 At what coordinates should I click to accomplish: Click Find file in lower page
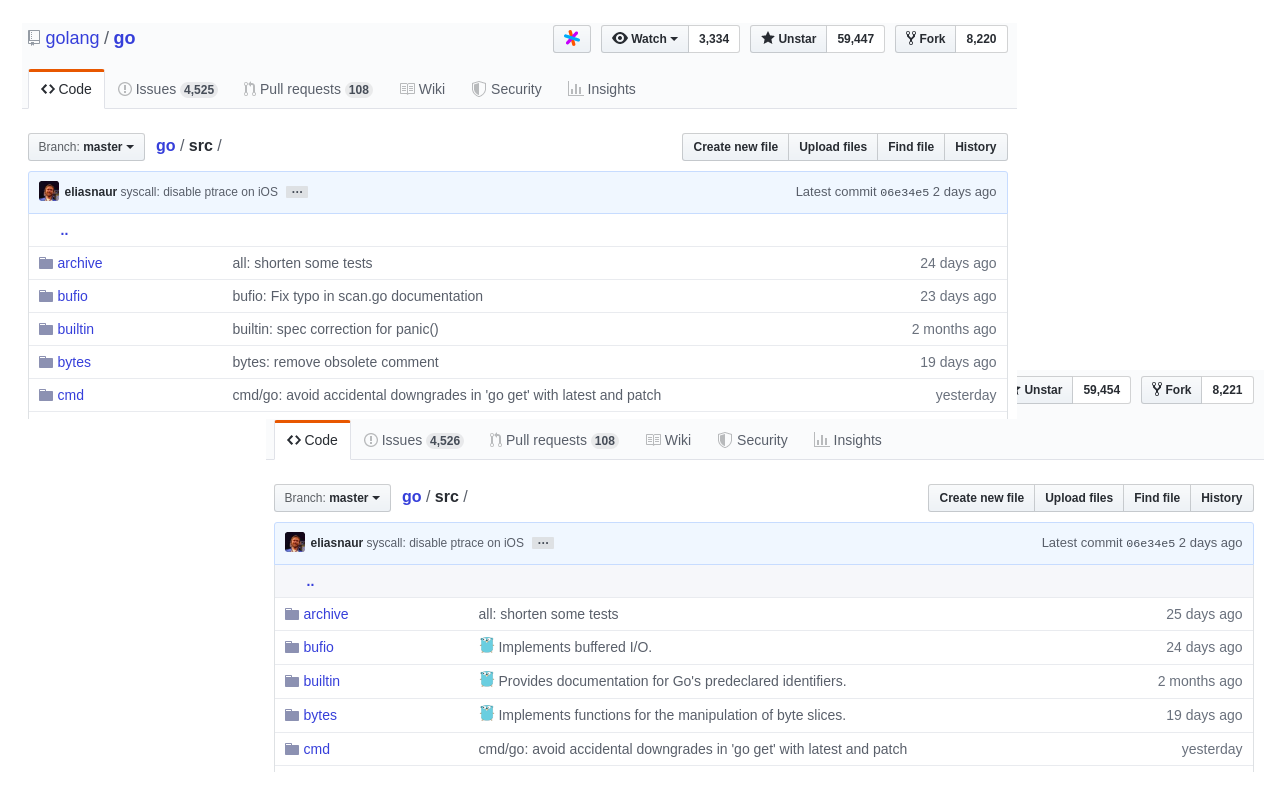[x=1157, y=498]
